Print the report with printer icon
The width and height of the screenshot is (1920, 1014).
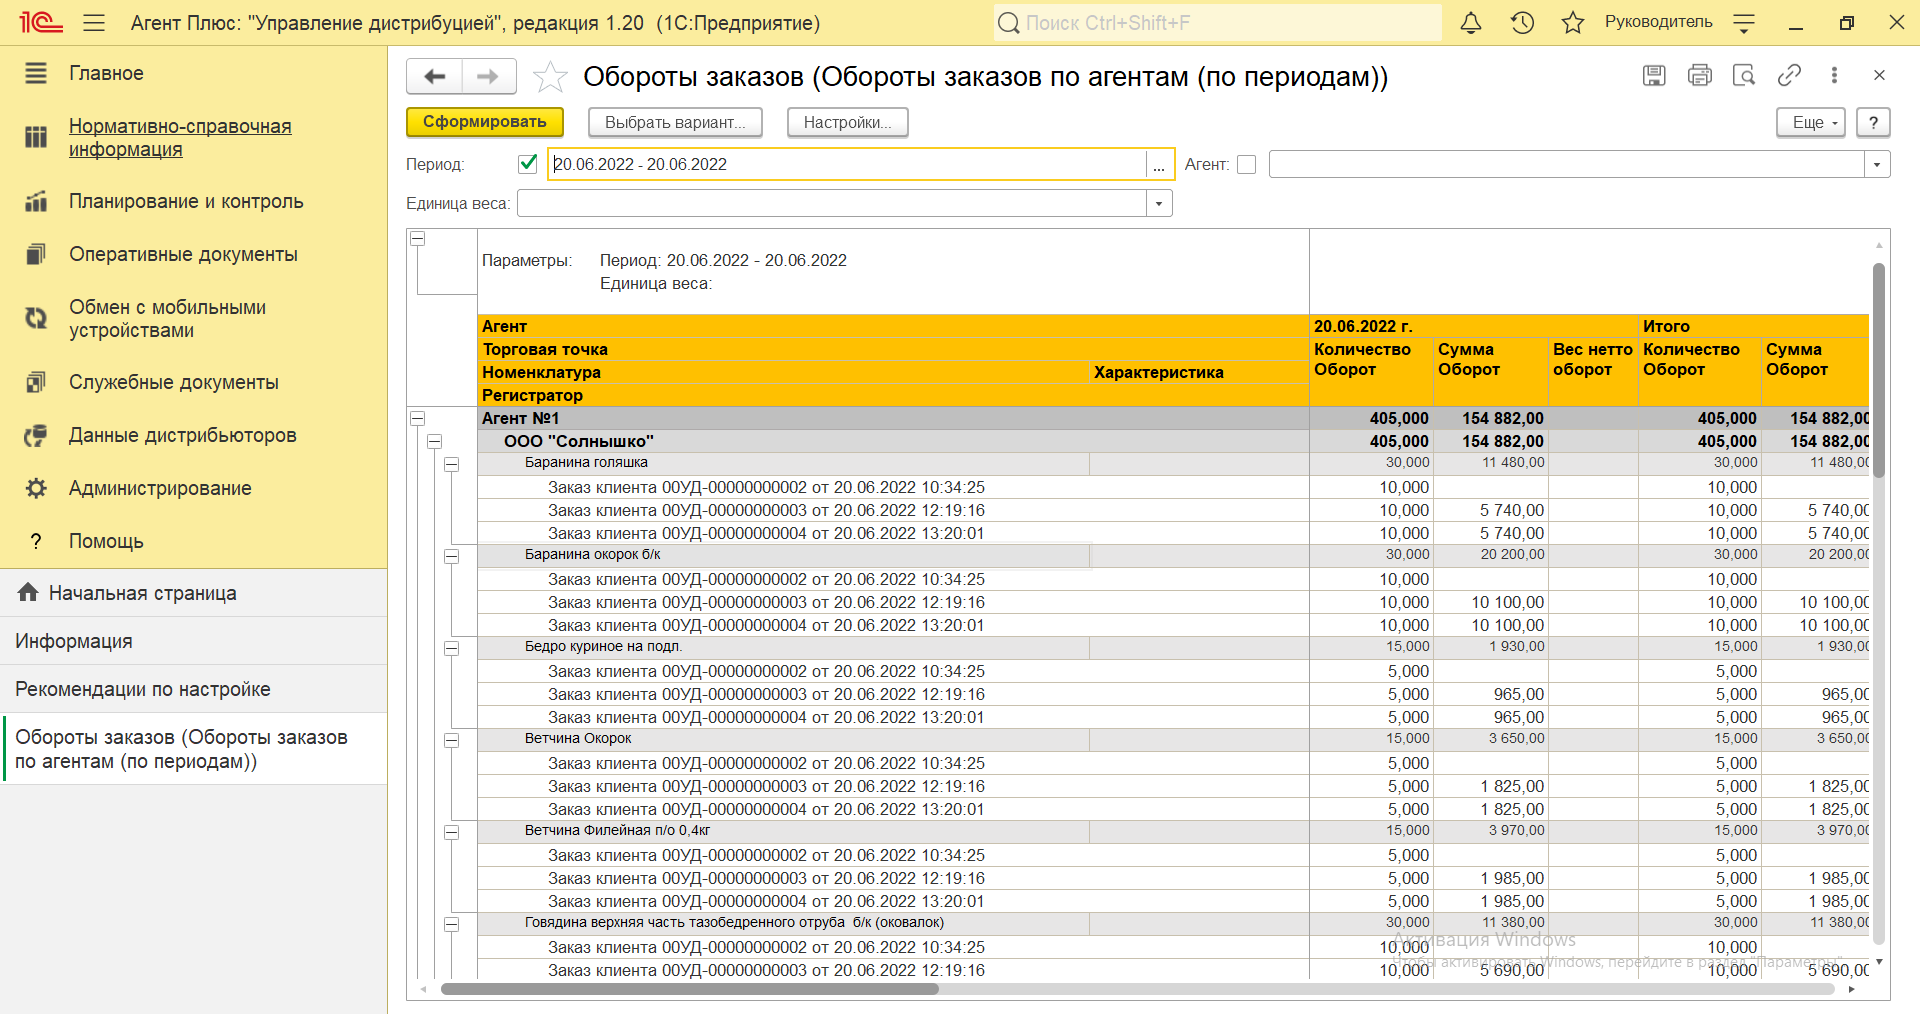pyautogui.click(x=1699, y=75)
